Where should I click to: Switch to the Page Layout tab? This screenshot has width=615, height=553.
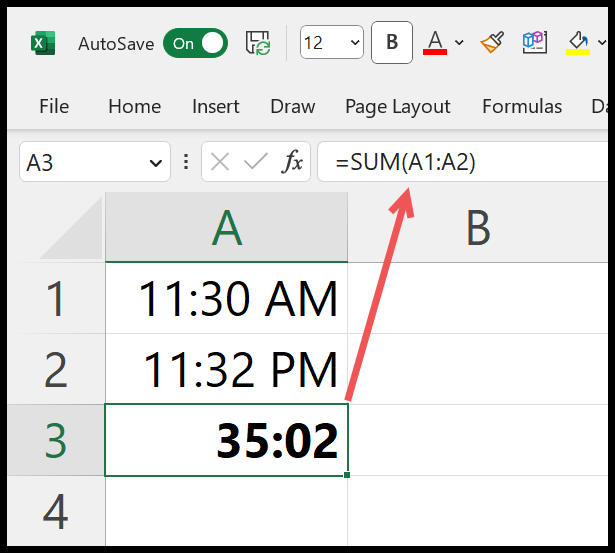[x=398, y=107]
